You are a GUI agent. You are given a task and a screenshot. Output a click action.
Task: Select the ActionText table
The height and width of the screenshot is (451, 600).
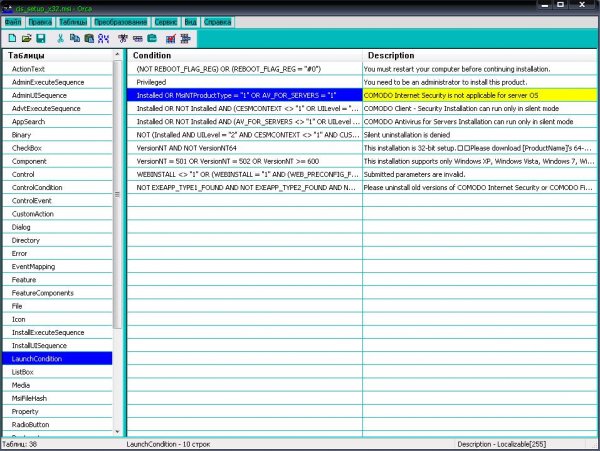click(57, 69)
